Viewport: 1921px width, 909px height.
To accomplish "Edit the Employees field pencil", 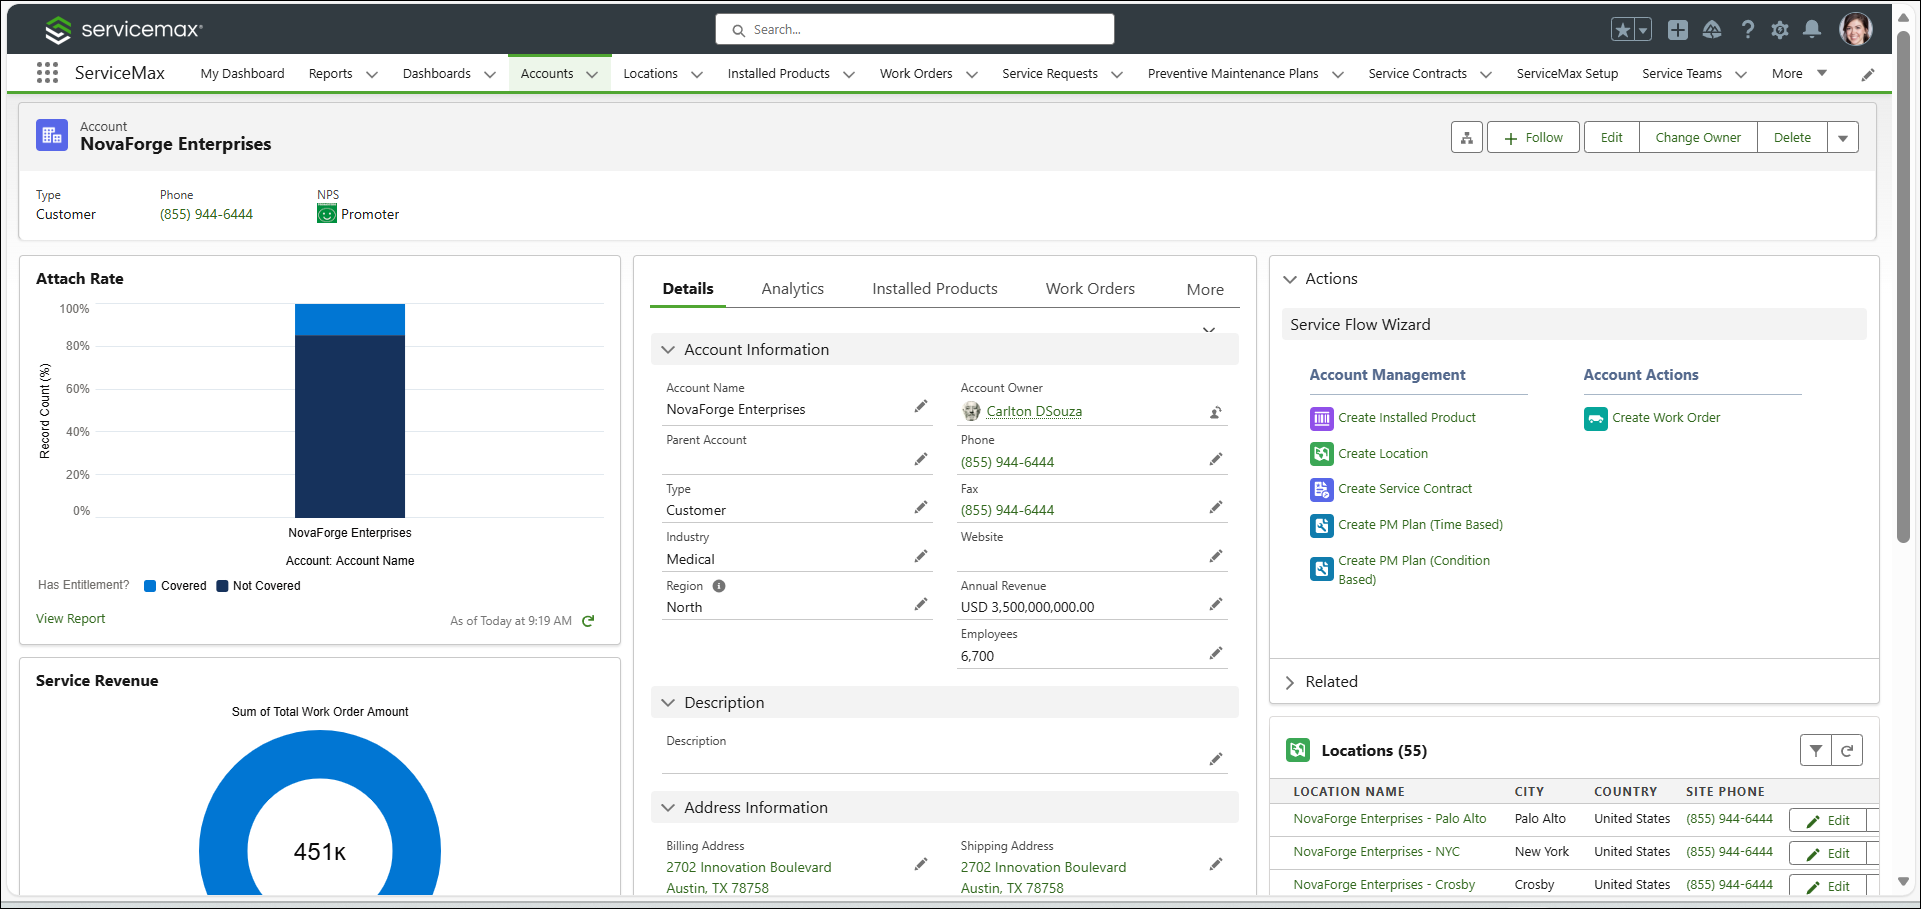I will [x=1216, y=653].
